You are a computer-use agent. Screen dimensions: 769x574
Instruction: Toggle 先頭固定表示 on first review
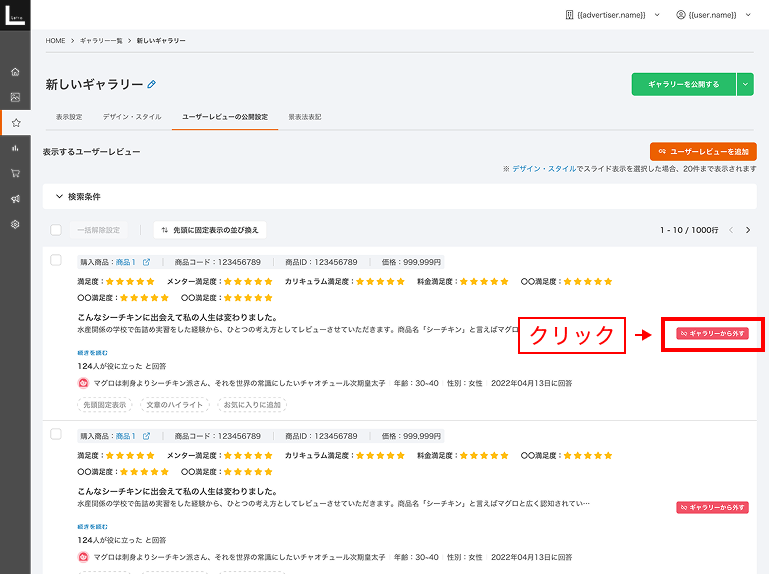105,405
